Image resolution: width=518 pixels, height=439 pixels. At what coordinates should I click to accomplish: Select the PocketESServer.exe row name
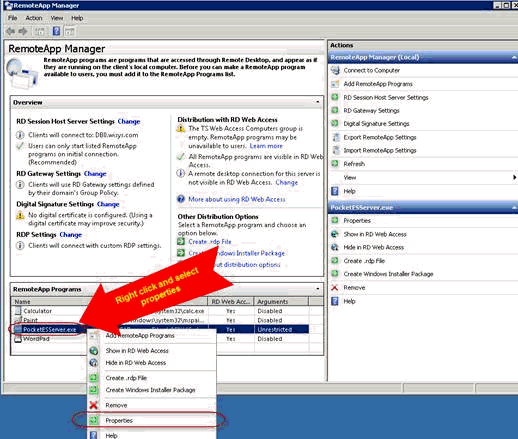[x=49, y=329]
